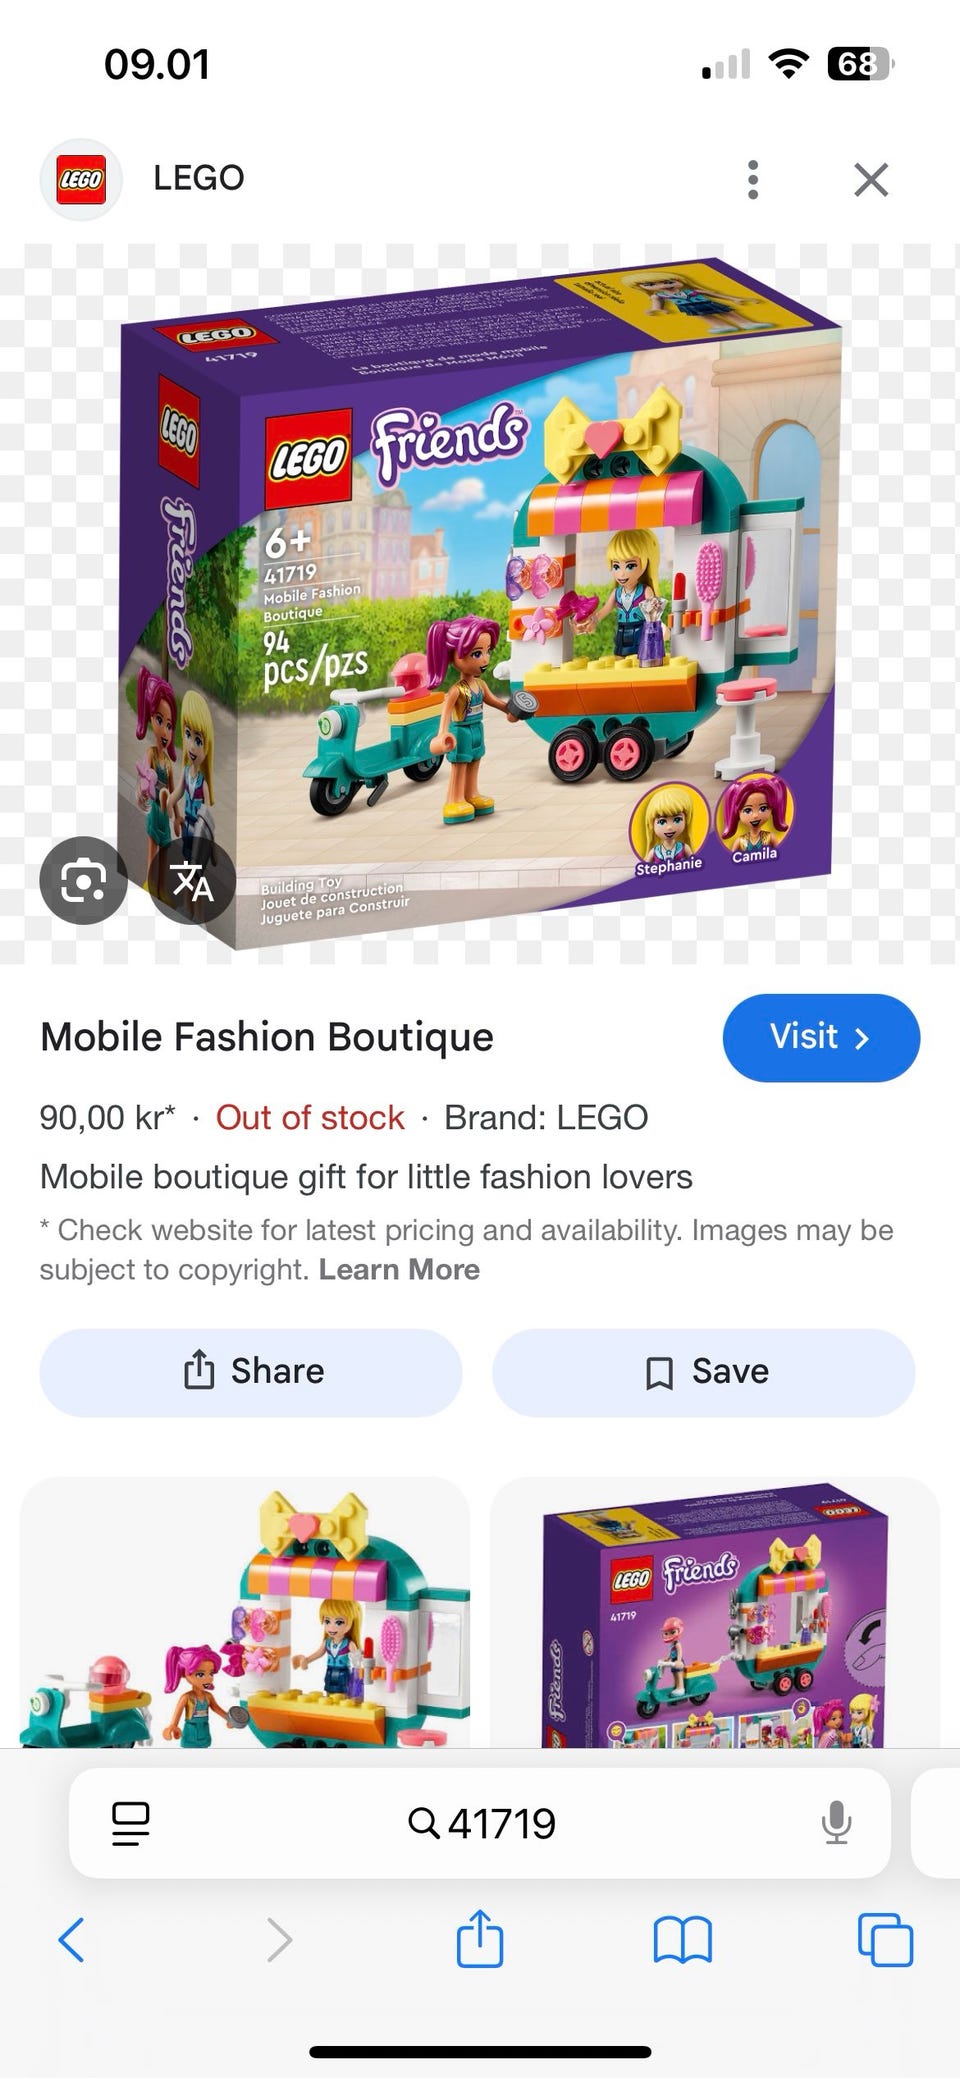Go back with the browser back arrow
Image resolution: width=960 pixels, height=2078 pixels.
click(72, 1940)
